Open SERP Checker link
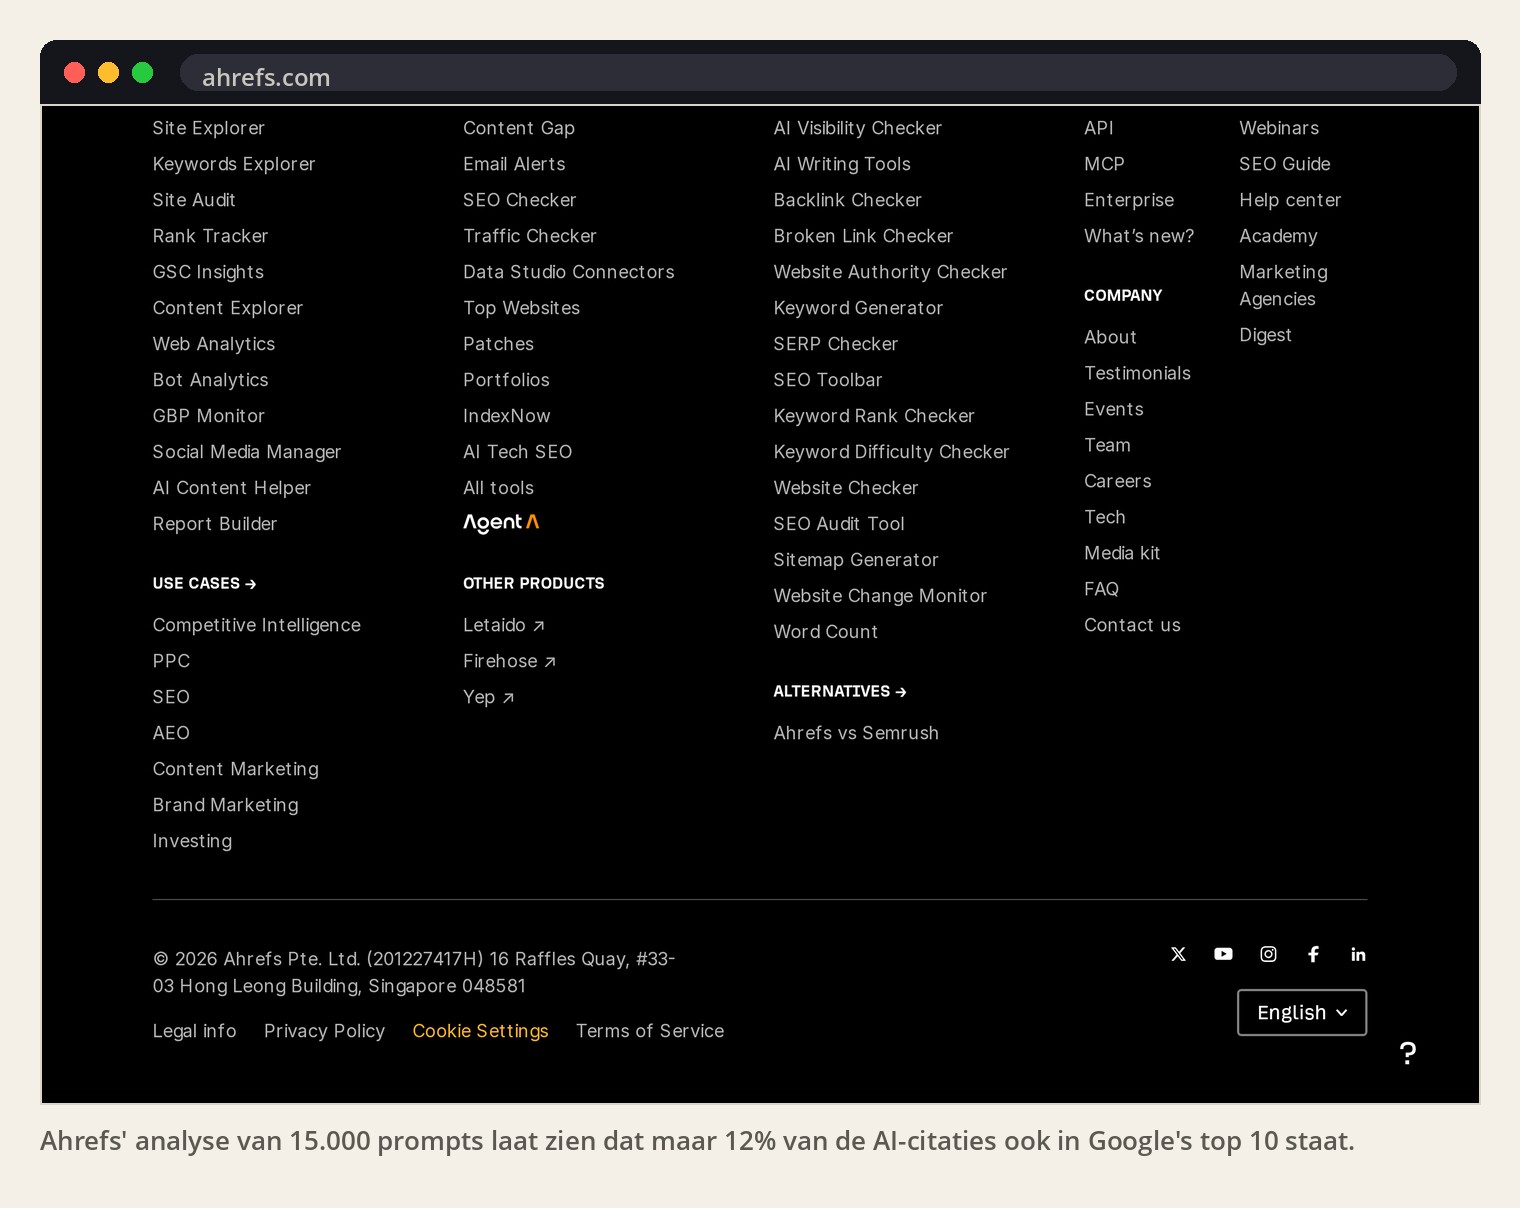Screen dimensions: 1520x1208 tap(836, 344)
